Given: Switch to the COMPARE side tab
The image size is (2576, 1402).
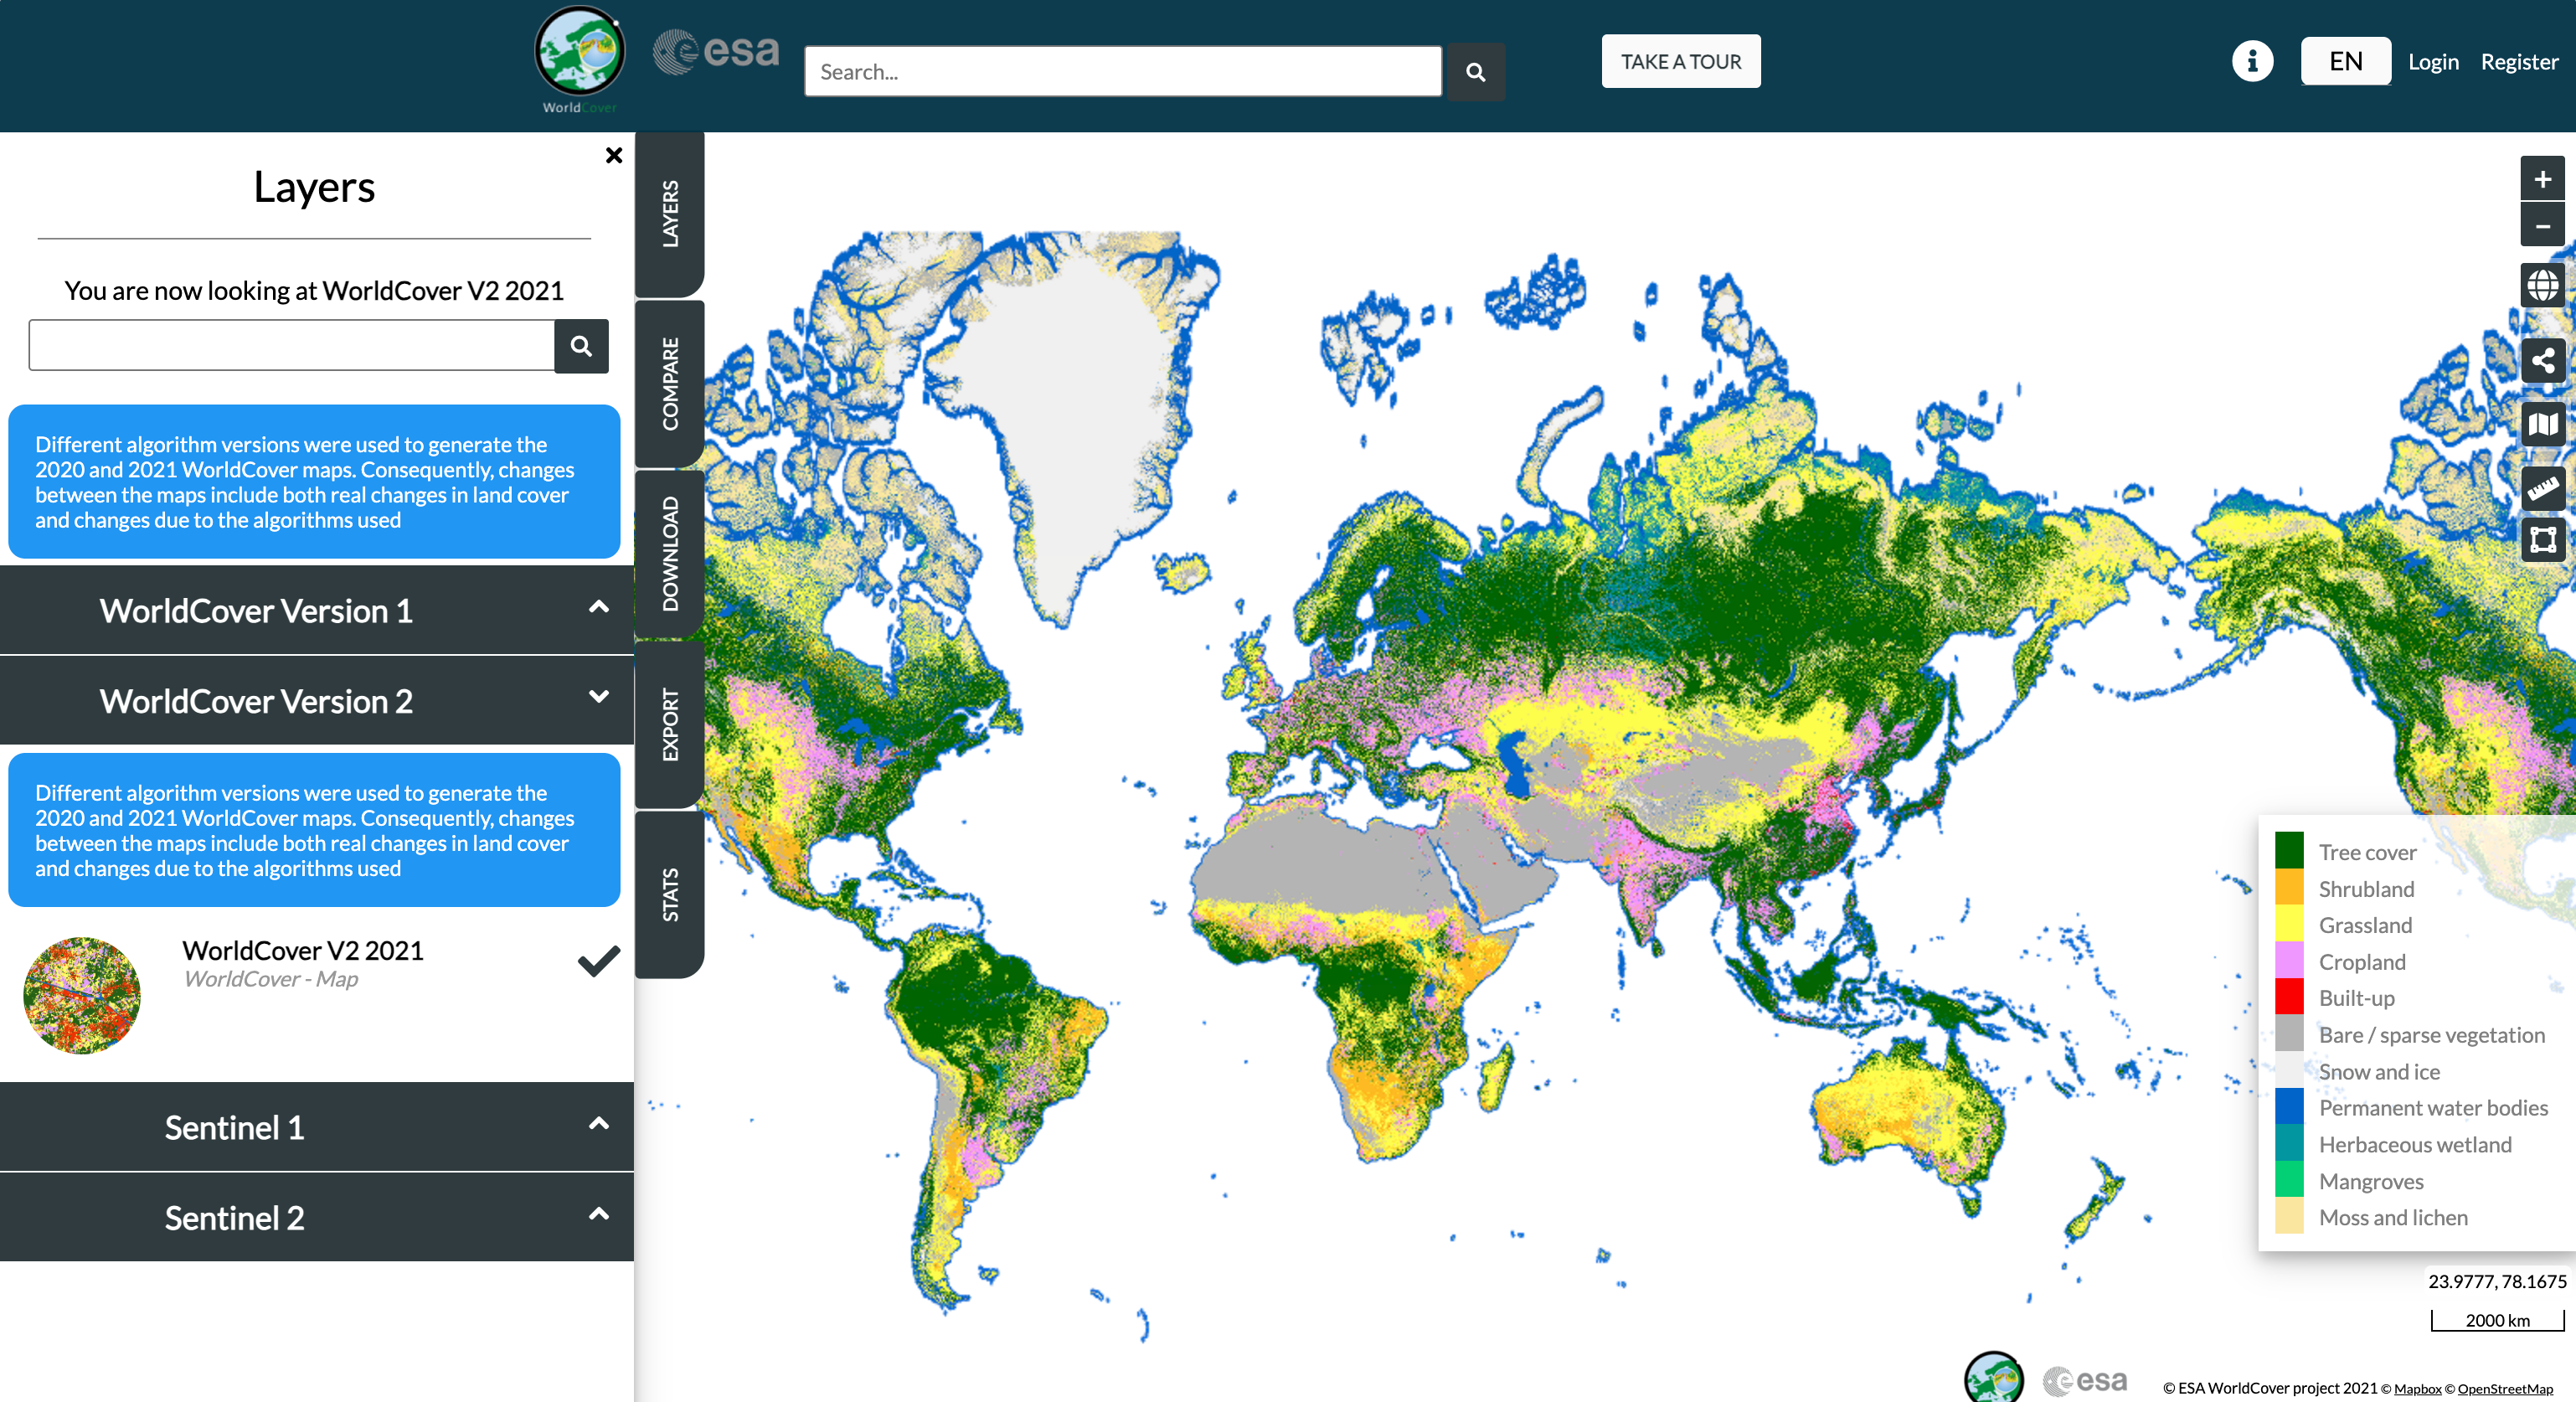Looking at the screenshot, I should tap(670, 383).
